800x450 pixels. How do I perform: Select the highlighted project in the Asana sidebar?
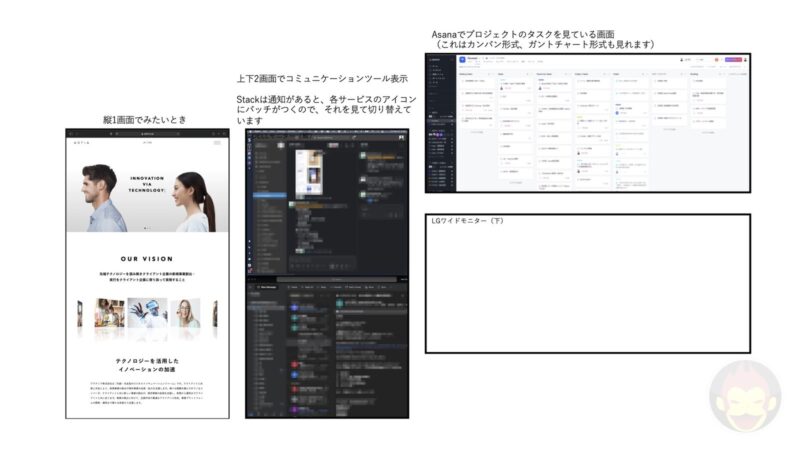(x=441, y=121)
